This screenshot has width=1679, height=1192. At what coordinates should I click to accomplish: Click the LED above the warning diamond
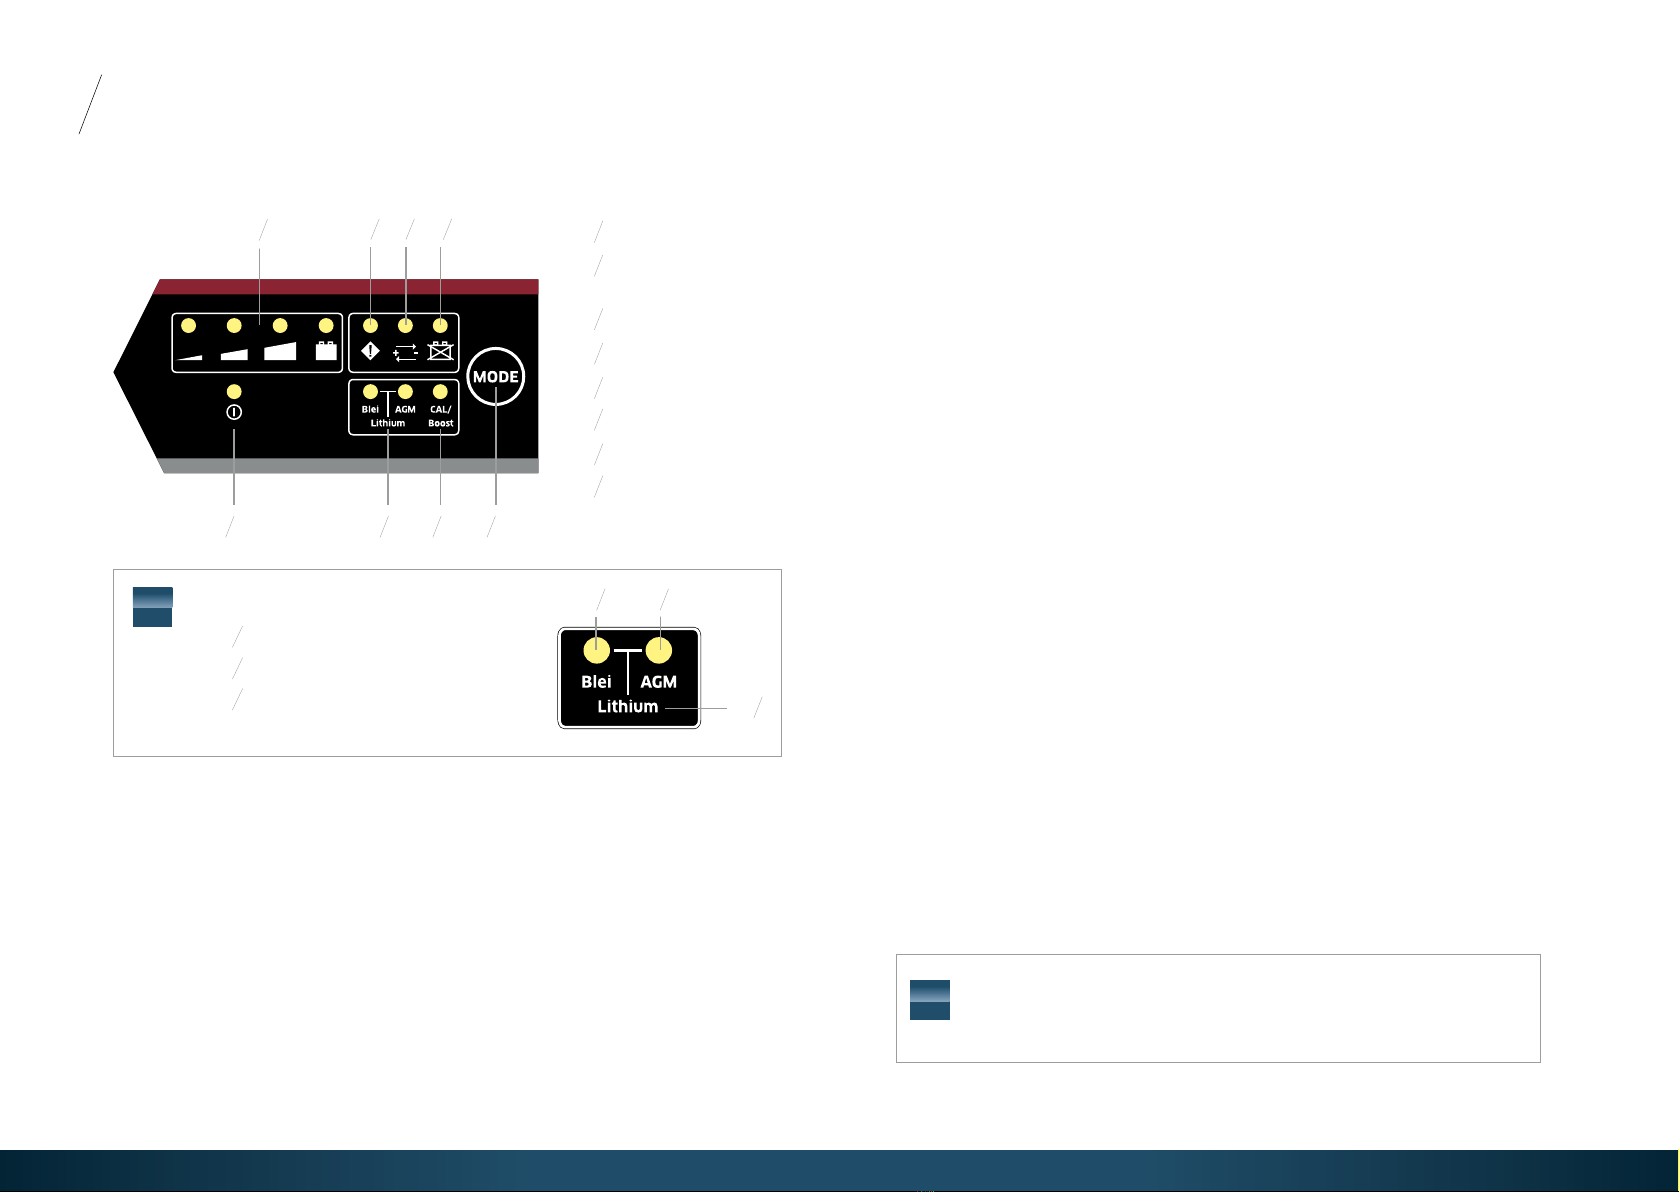pyautogui.click(x=370, y=326)
